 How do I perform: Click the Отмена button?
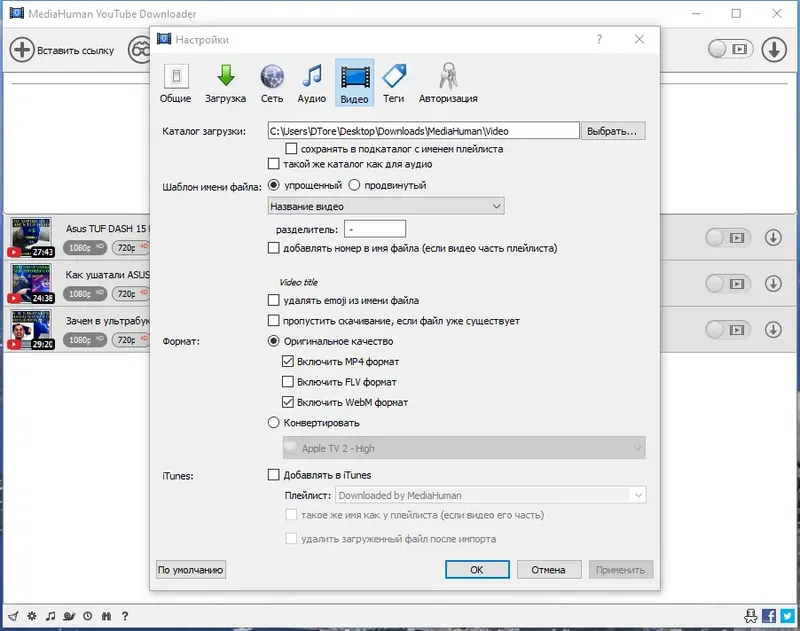(x=549, y=570)
